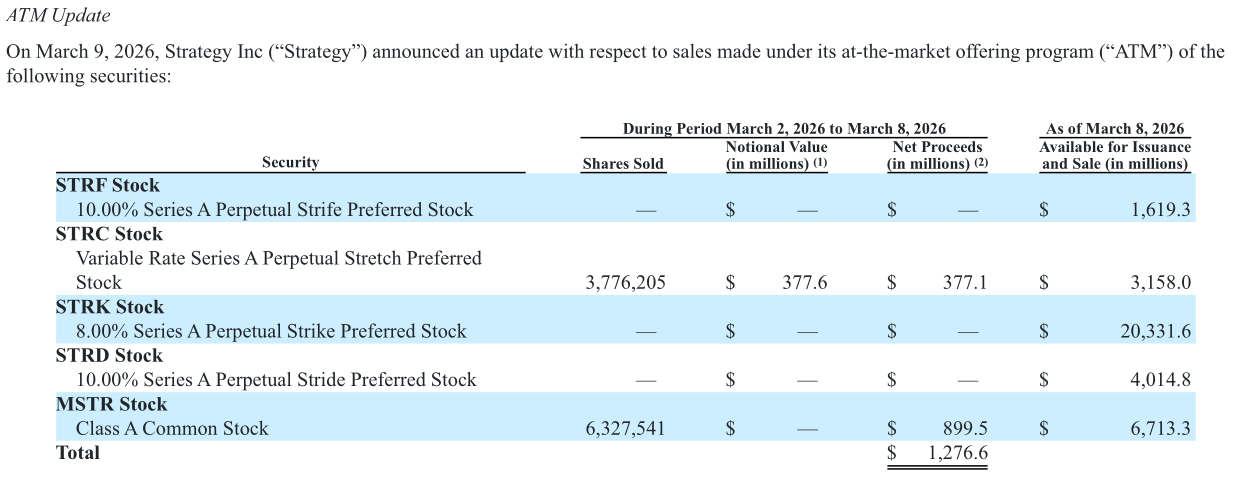
Task: Select the 899.5 net proceeds for MSTR
Action: coord(965,429)
